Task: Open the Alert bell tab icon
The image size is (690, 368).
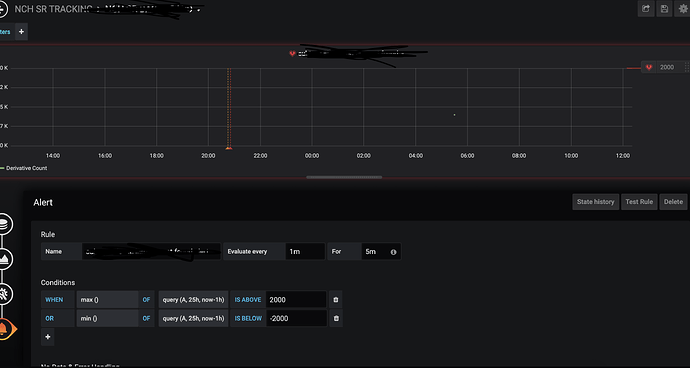Action: [5, 328]
